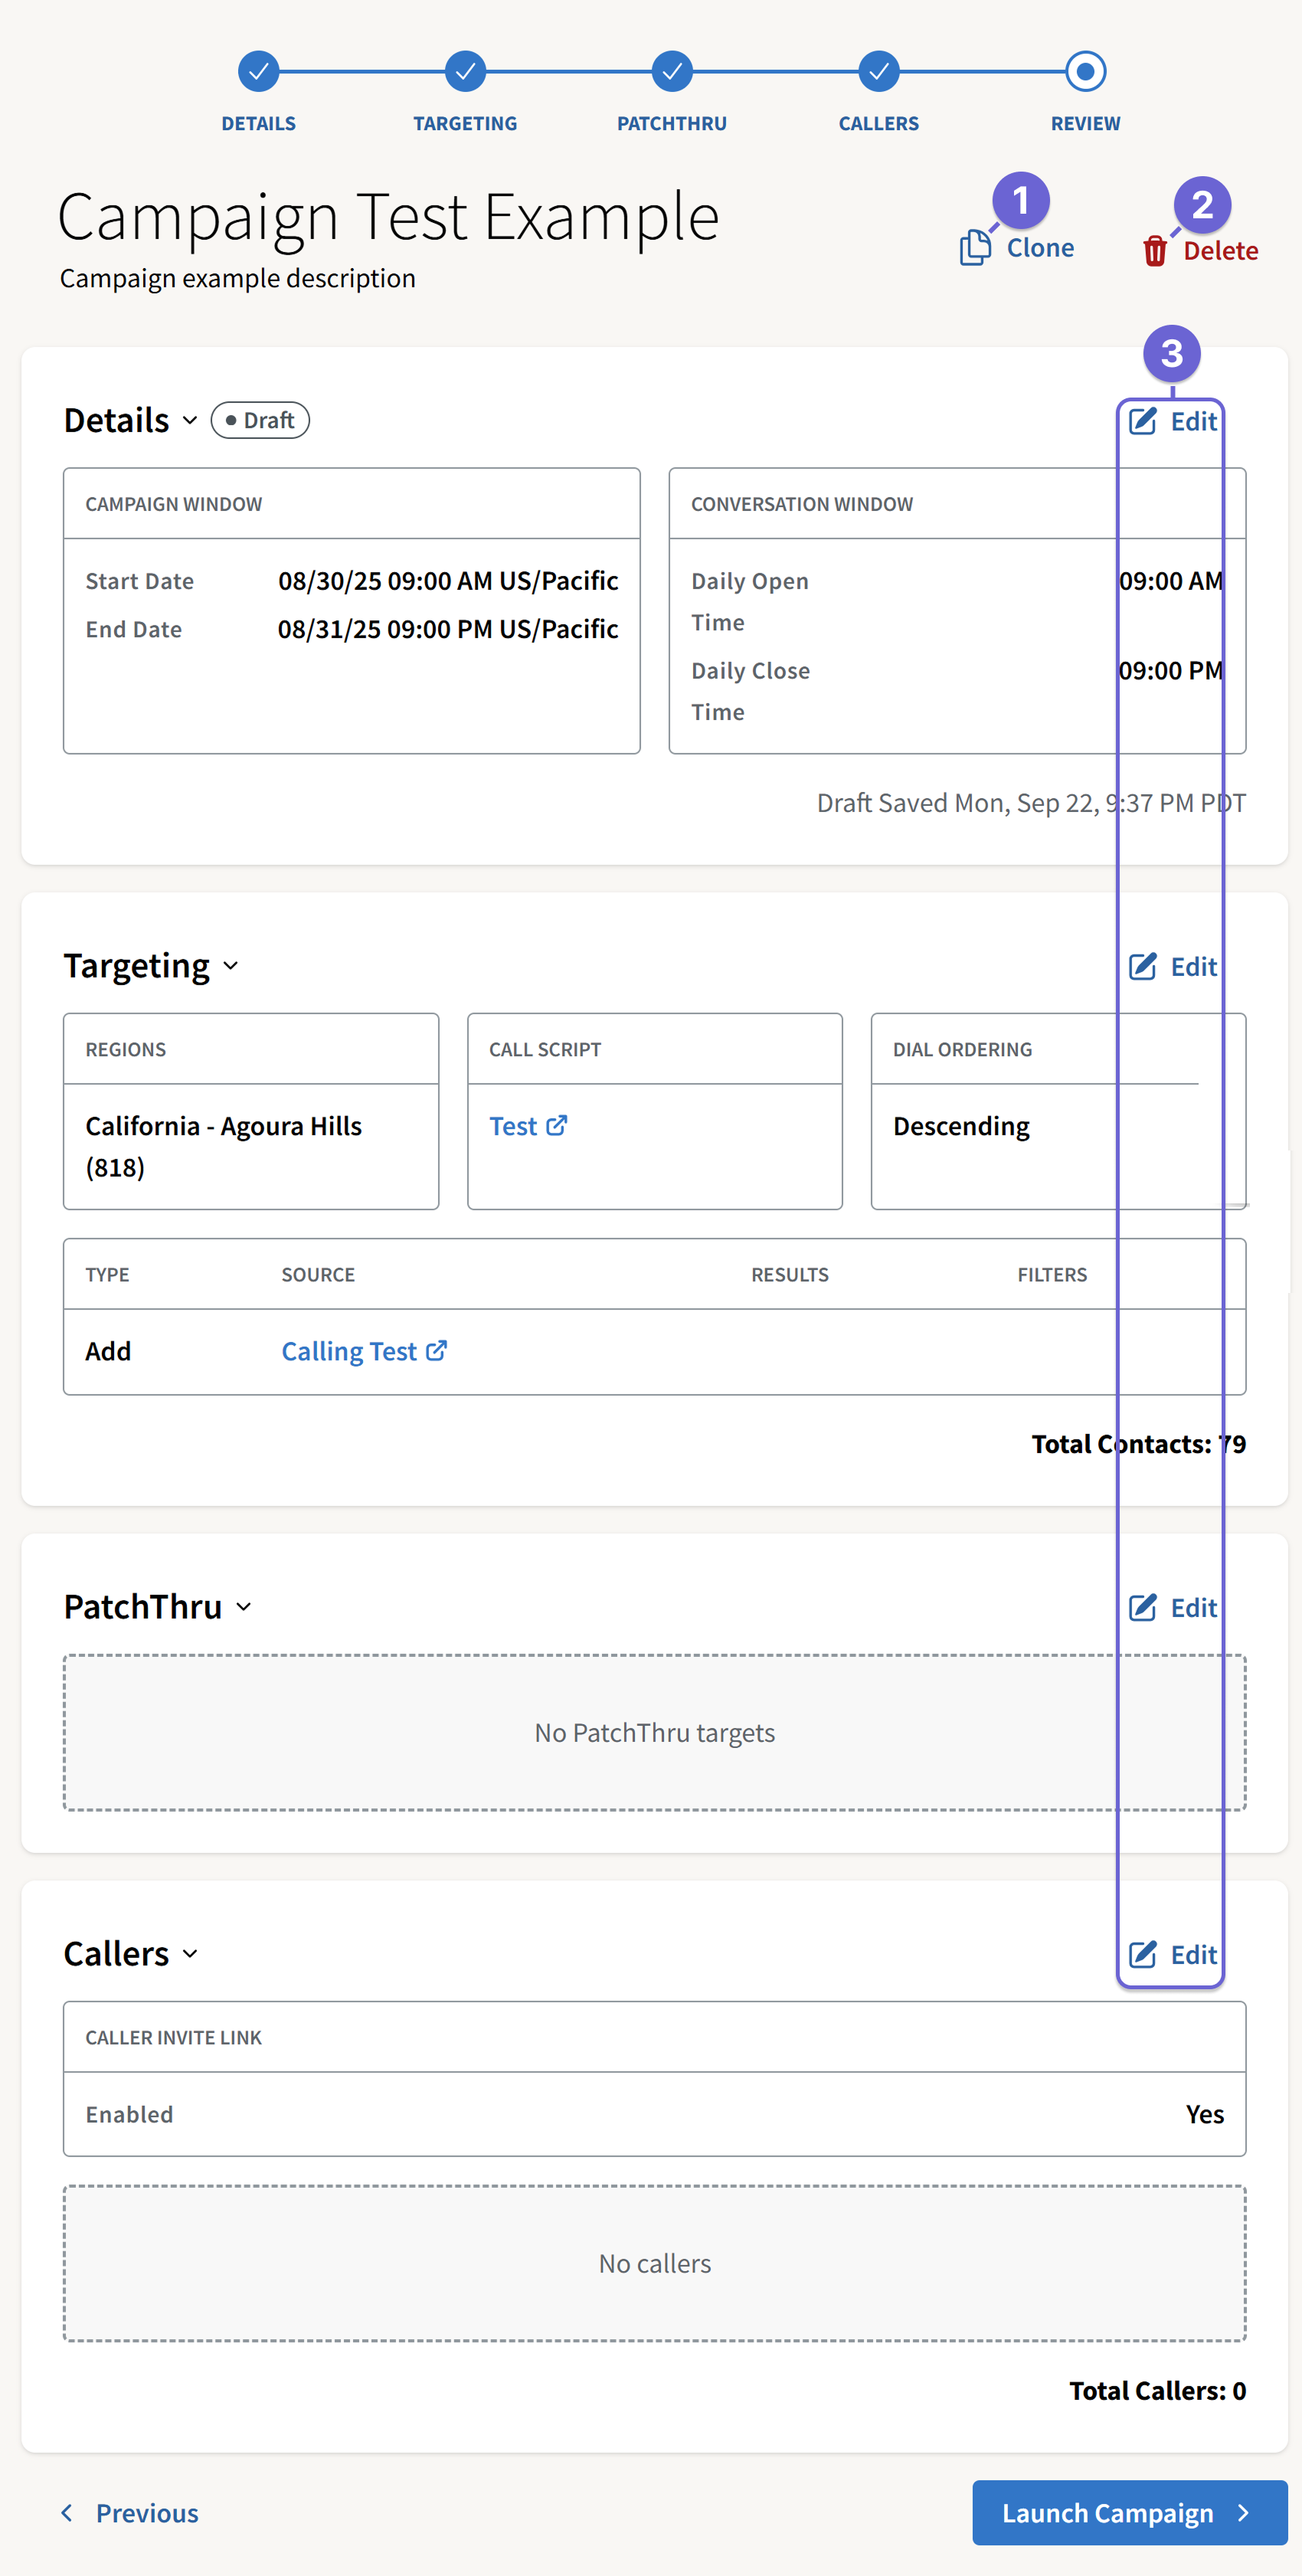The width and height of the screenshot is (1302, 2576).
Task: Click the Launch Campaign button
Action: click(1130, 2513)
